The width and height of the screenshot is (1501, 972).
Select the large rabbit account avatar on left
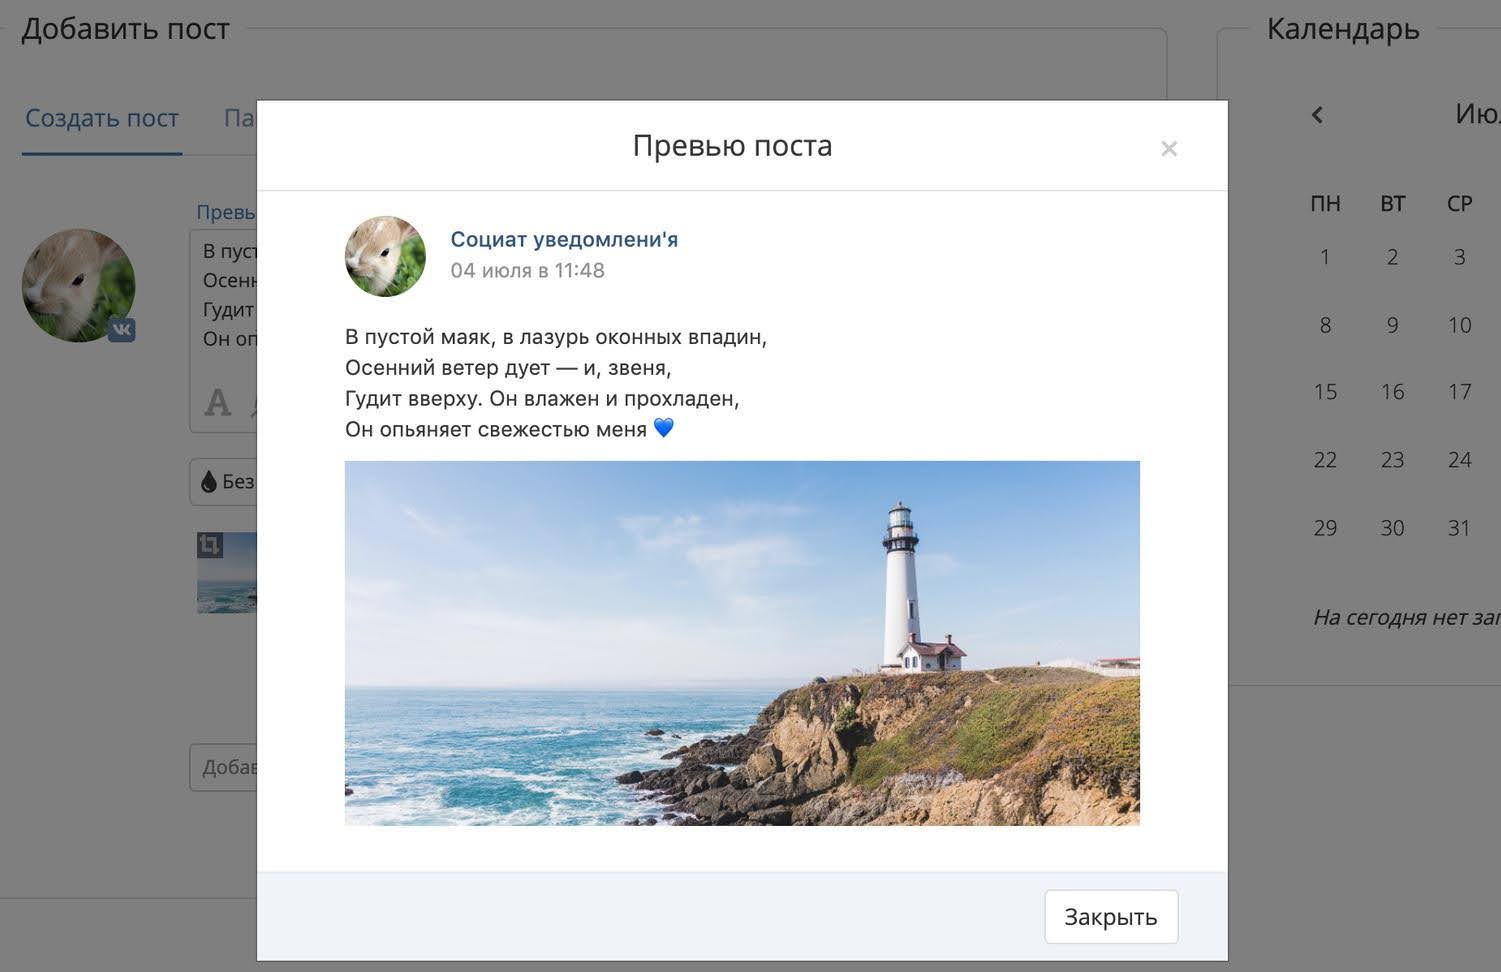tap(77, 284)
